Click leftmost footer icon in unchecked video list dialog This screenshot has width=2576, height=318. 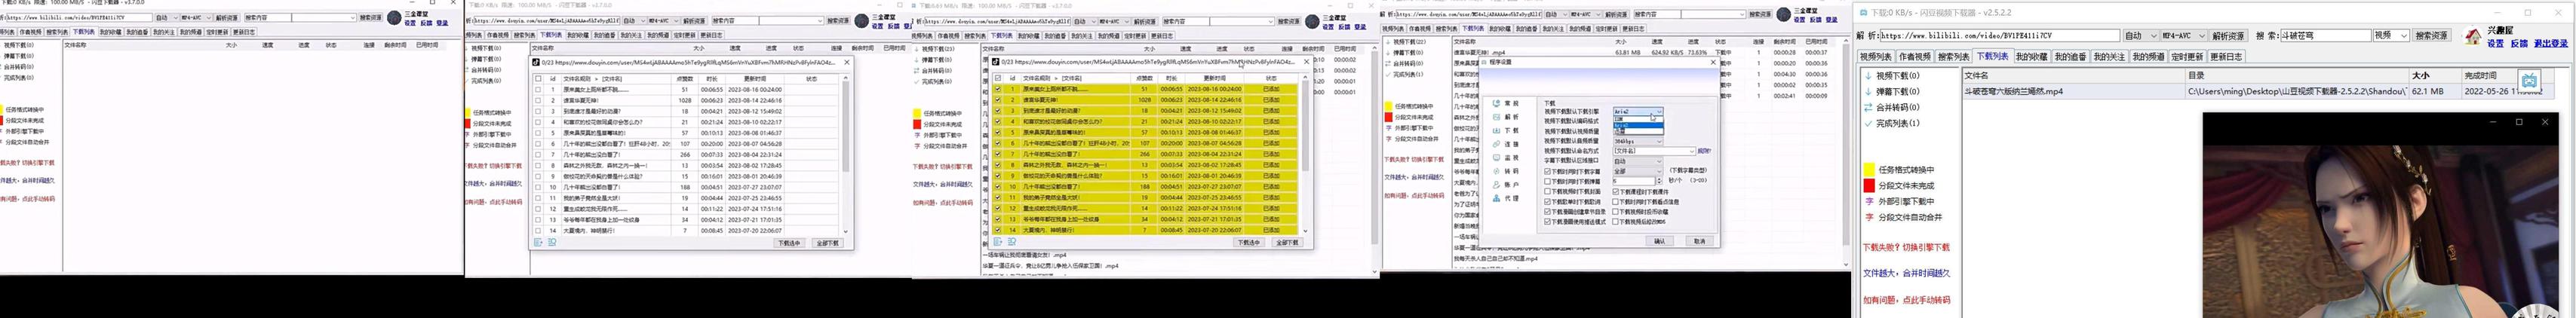pos(538,242)
